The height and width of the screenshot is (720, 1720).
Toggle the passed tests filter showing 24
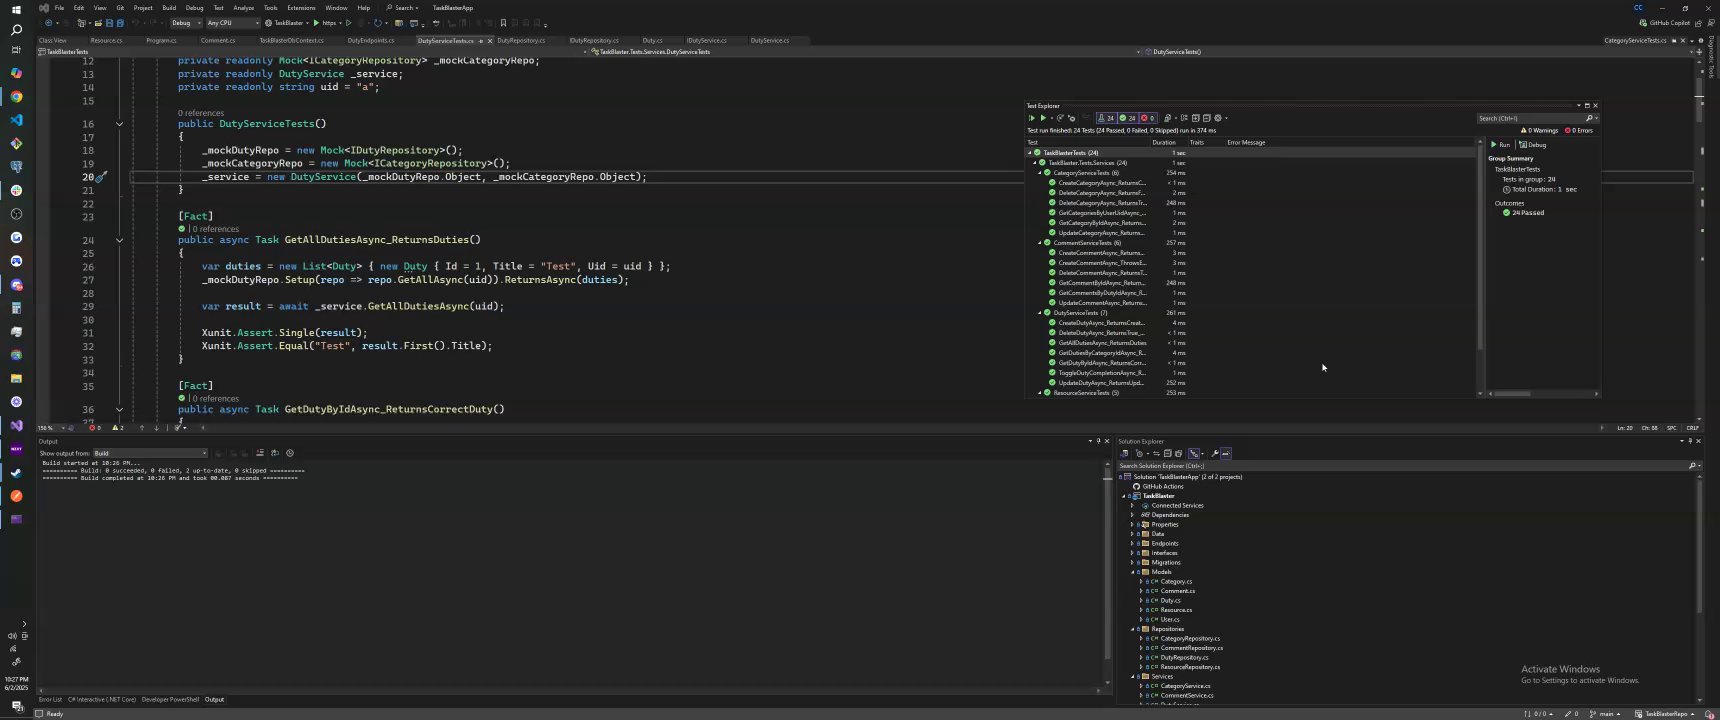click(1128, 118)
